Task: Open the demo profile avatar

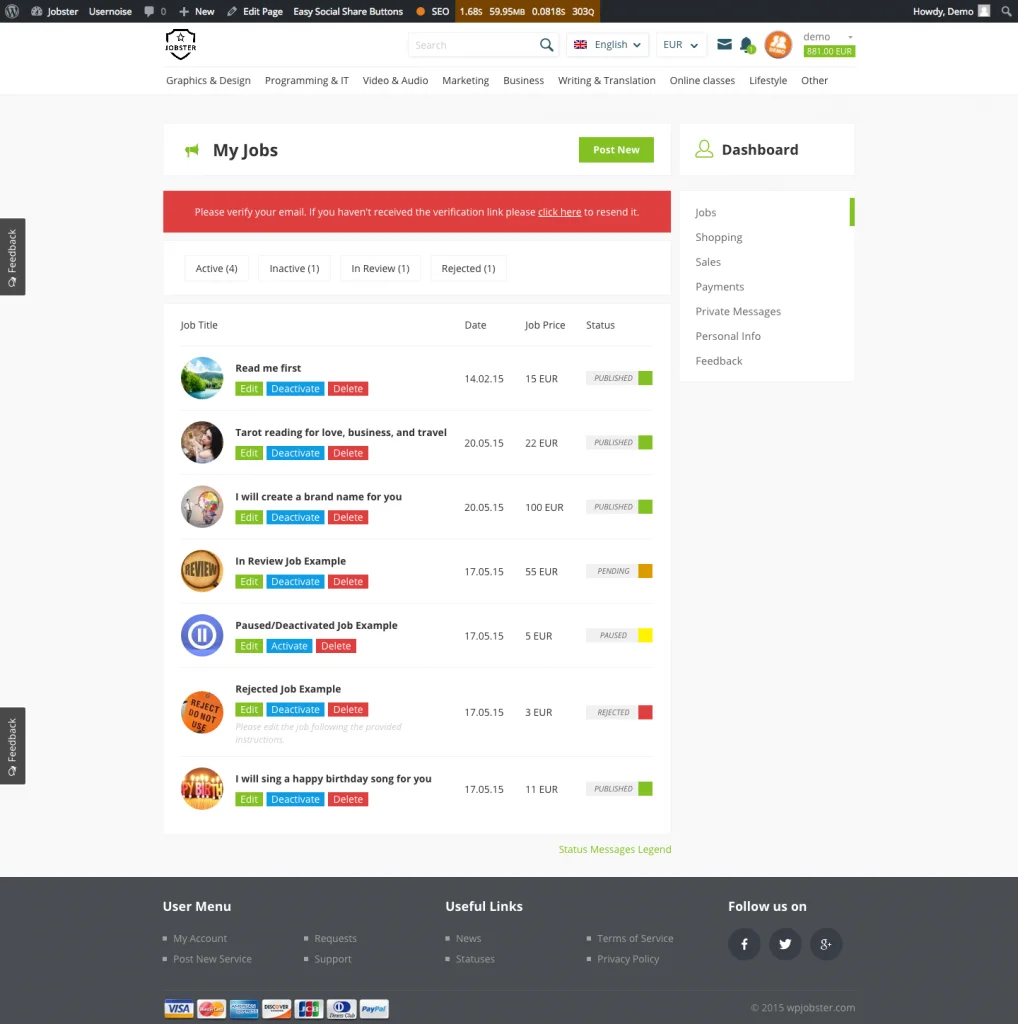Action: [x=778, y=44]
